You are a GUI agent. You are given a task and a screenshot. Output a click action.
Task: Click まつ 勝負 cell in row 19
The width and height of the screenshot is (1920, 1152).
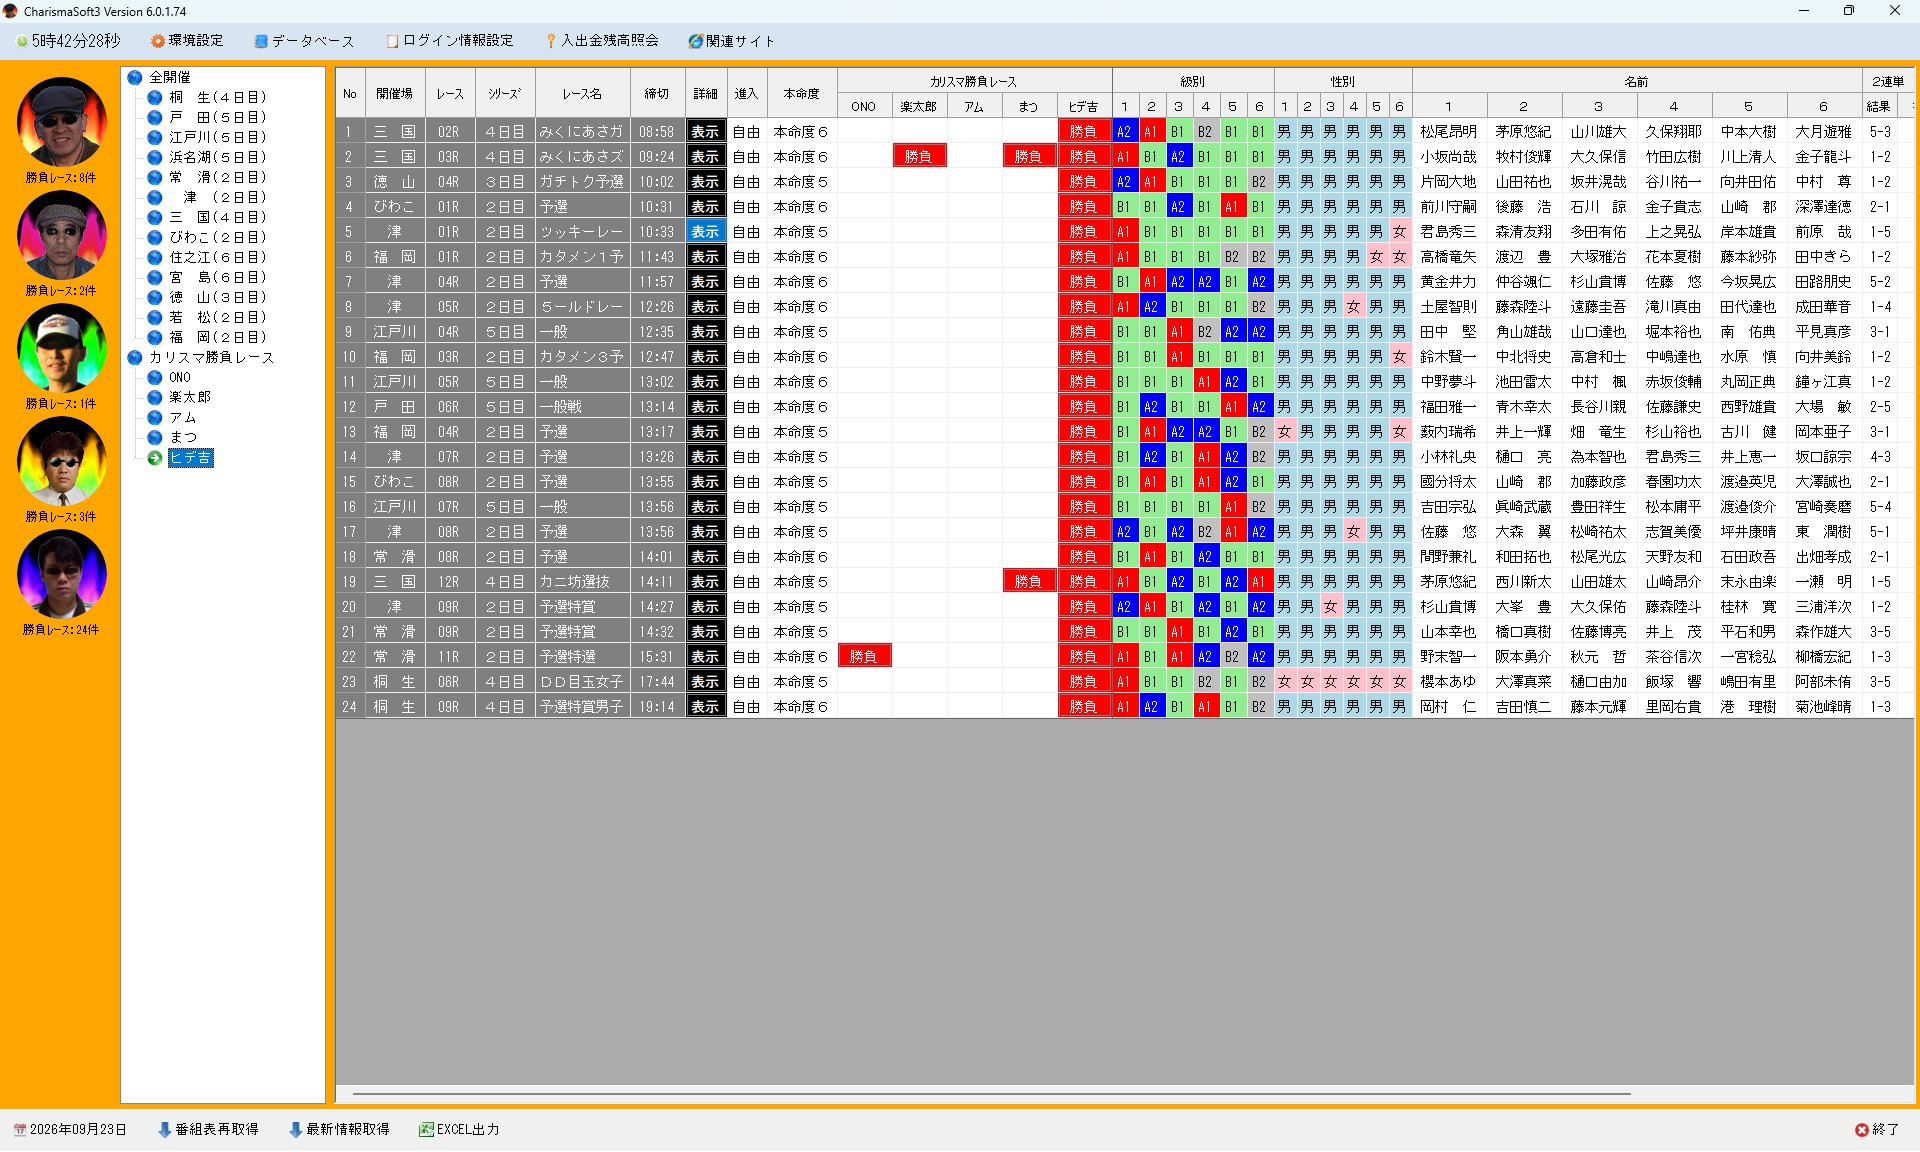(x=1029, y=581)
